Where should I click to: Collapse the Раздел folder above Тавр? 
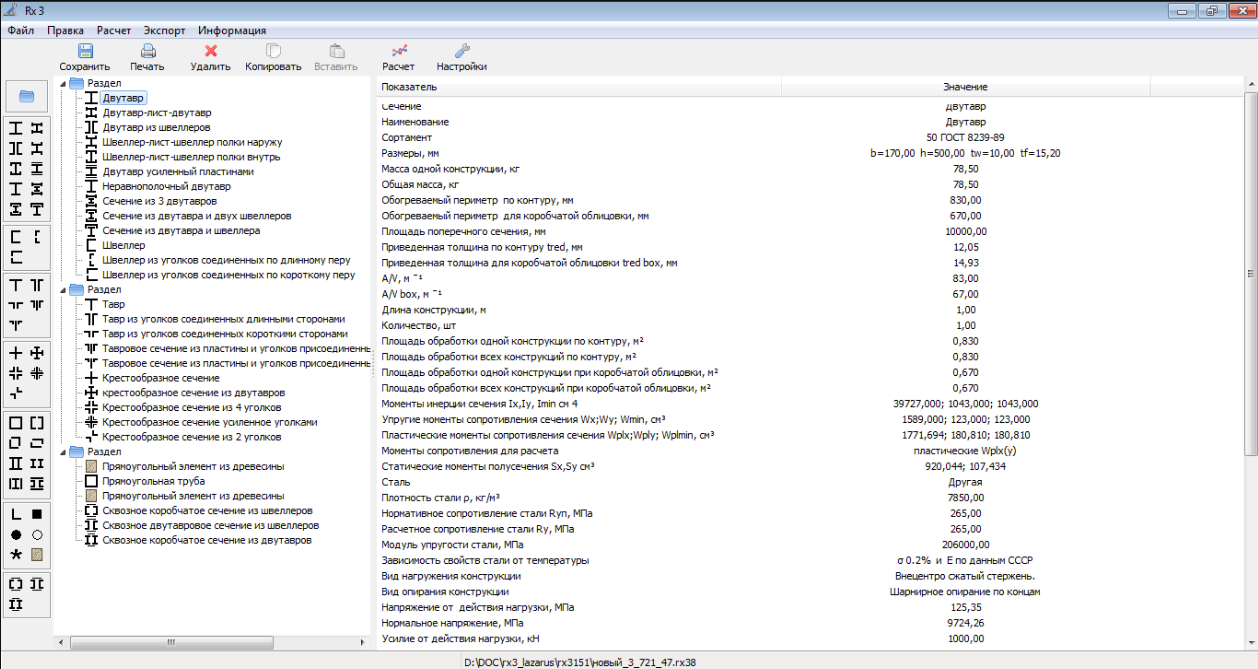pyautogui.click(x=64, y=289)
